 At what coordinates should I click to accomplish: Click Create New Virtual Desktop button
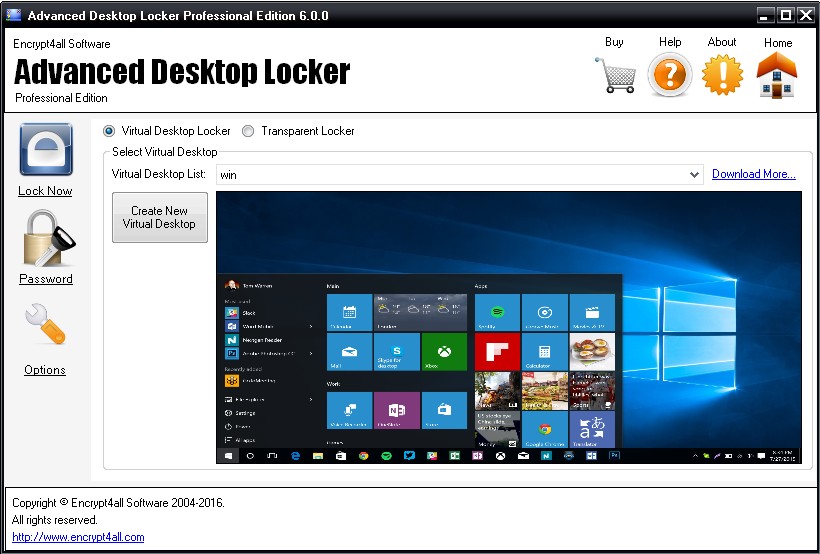pos(160,217)
